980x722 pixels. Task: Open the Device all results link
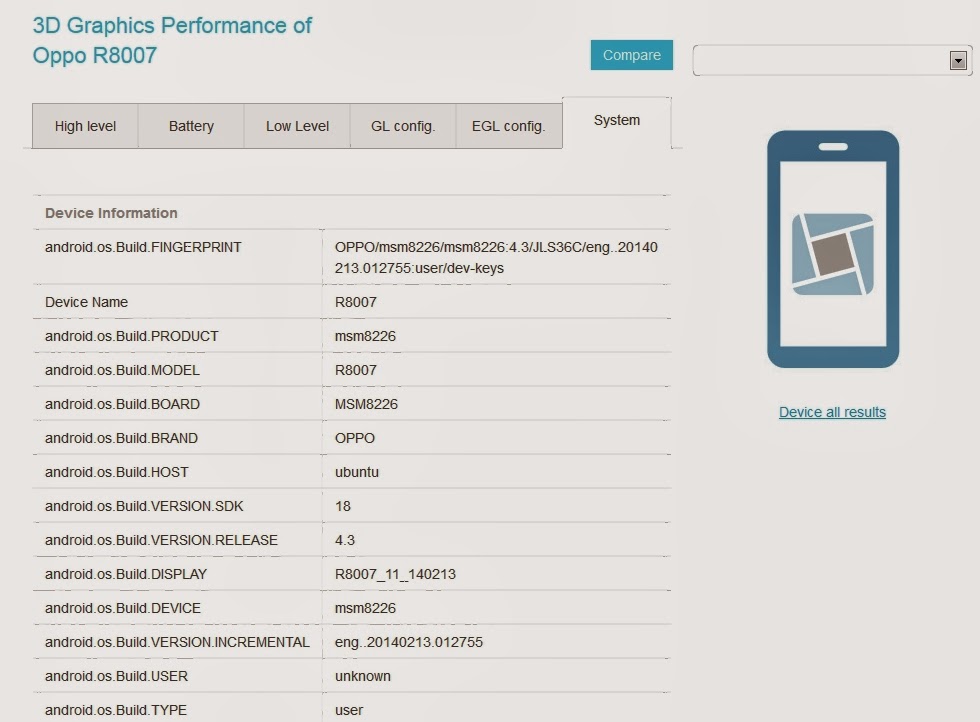(x=832, y=413)
